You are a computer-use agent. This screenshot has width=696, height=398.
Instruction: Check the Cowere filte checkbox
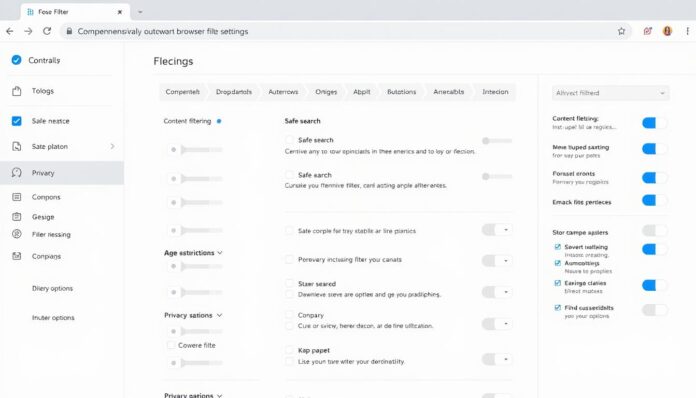pos(171,345)
